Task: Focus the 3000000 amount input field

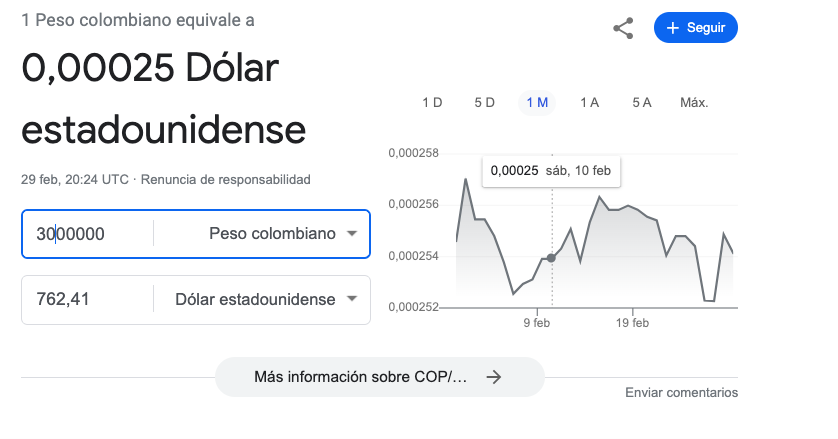Action: point(88,234)
